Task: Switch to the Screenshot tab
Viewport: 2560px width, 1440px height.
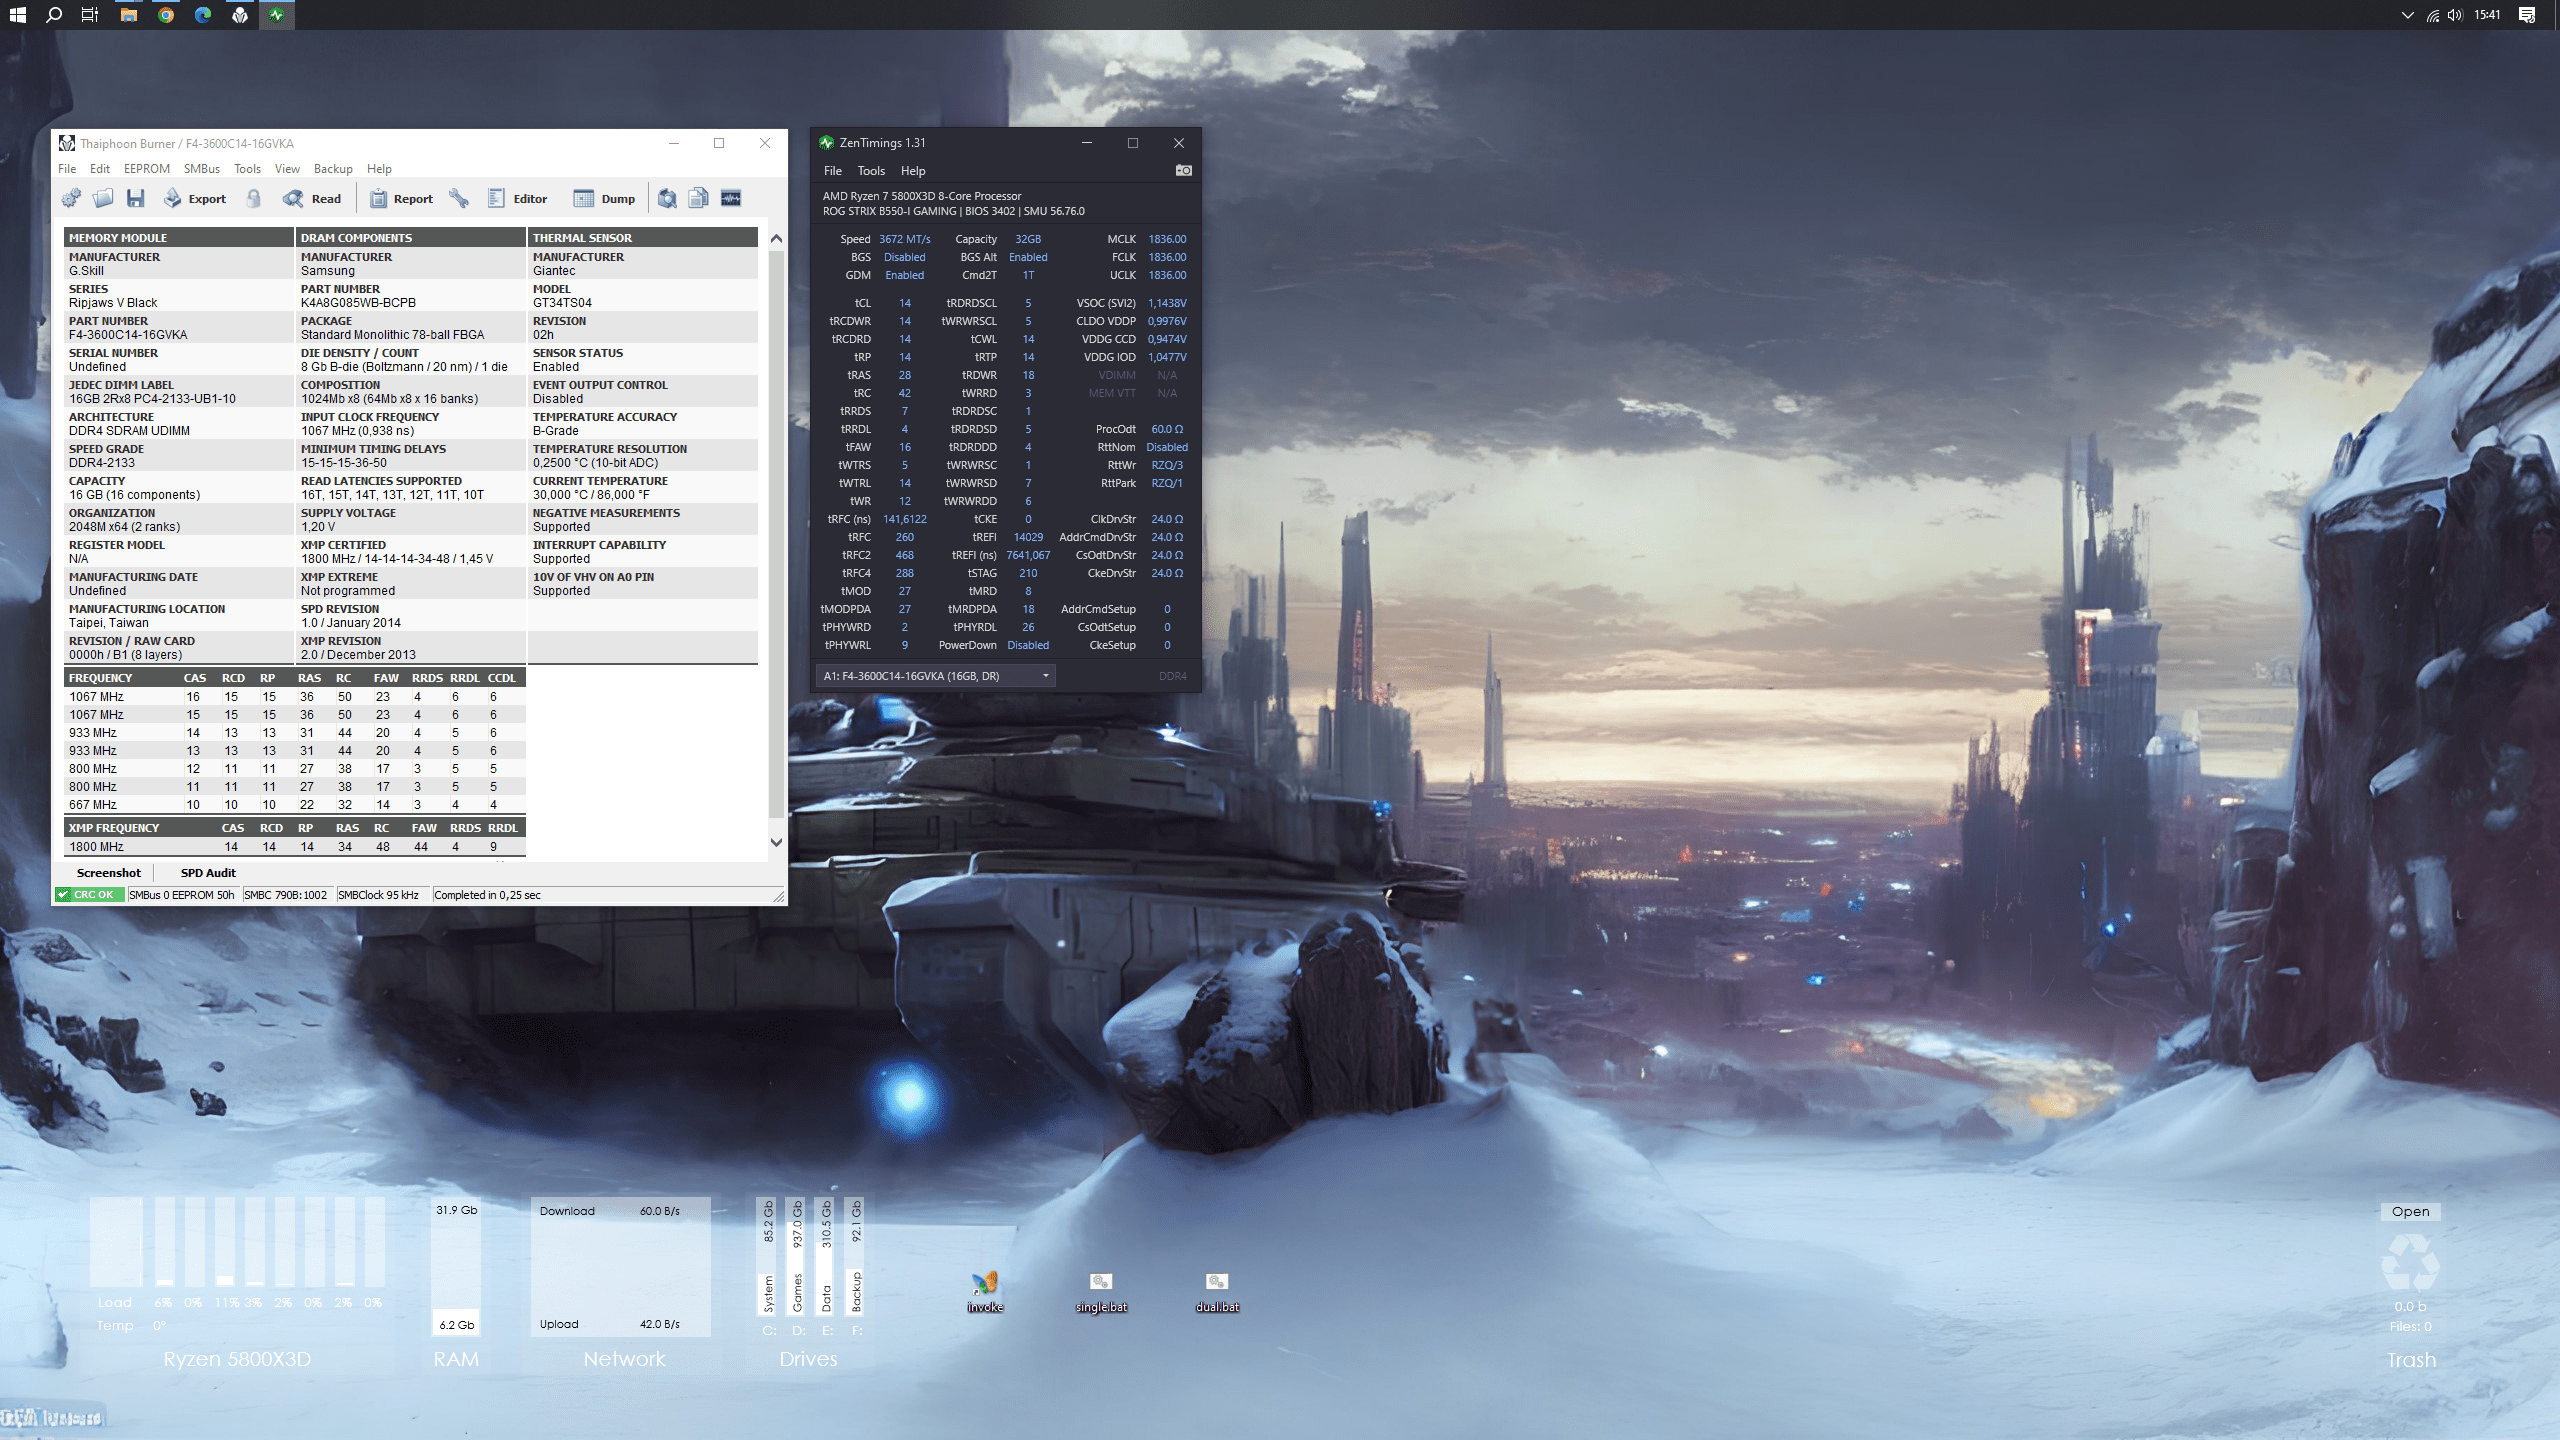Action: pyautogui.click(x=109, y=873)
